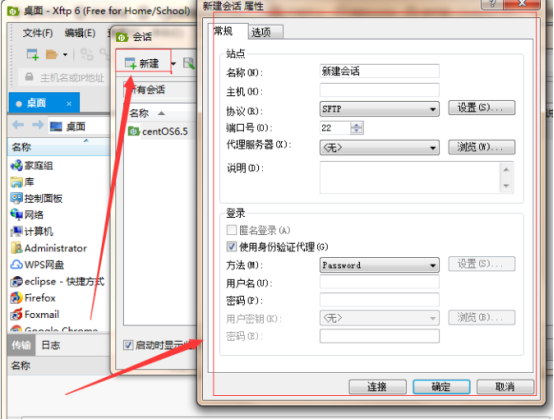Expand the 协议 SFTP dropdown
554x420 pixels.
pos(379,109)
